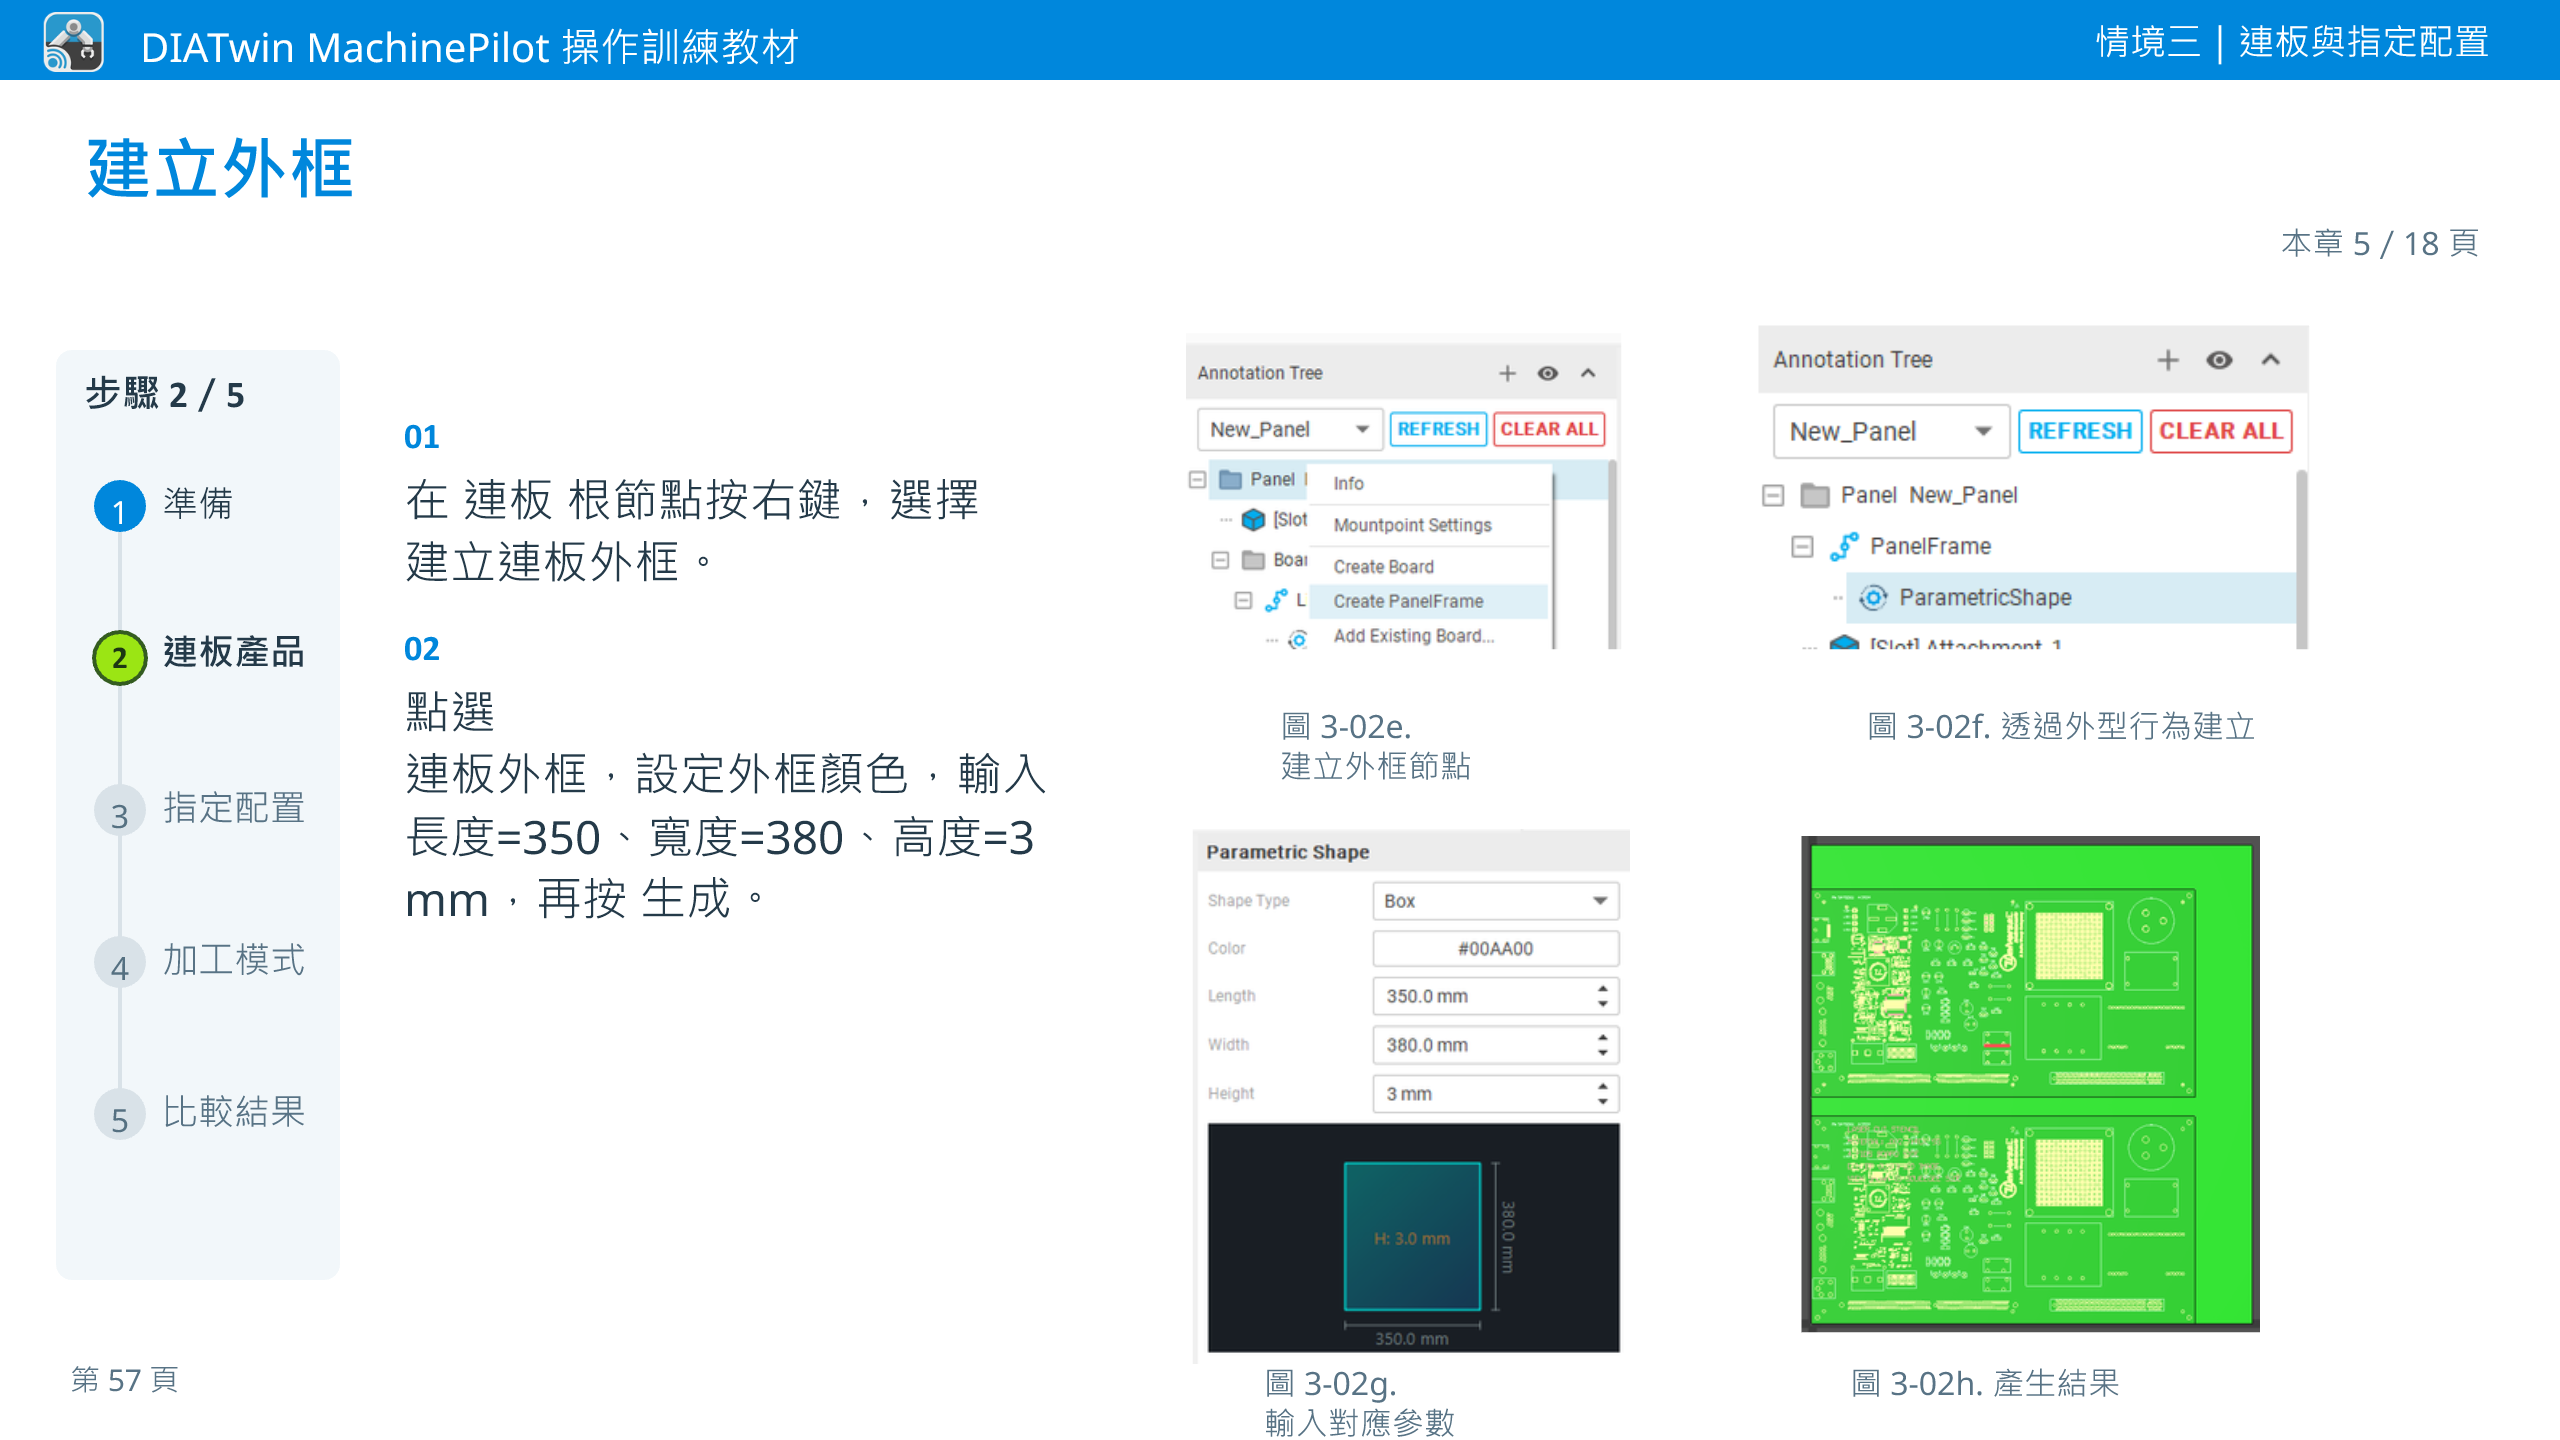Click CLEAR ALL button in right Annotation Tree
This screenshot has width=2560, height=1440.
2221,431
